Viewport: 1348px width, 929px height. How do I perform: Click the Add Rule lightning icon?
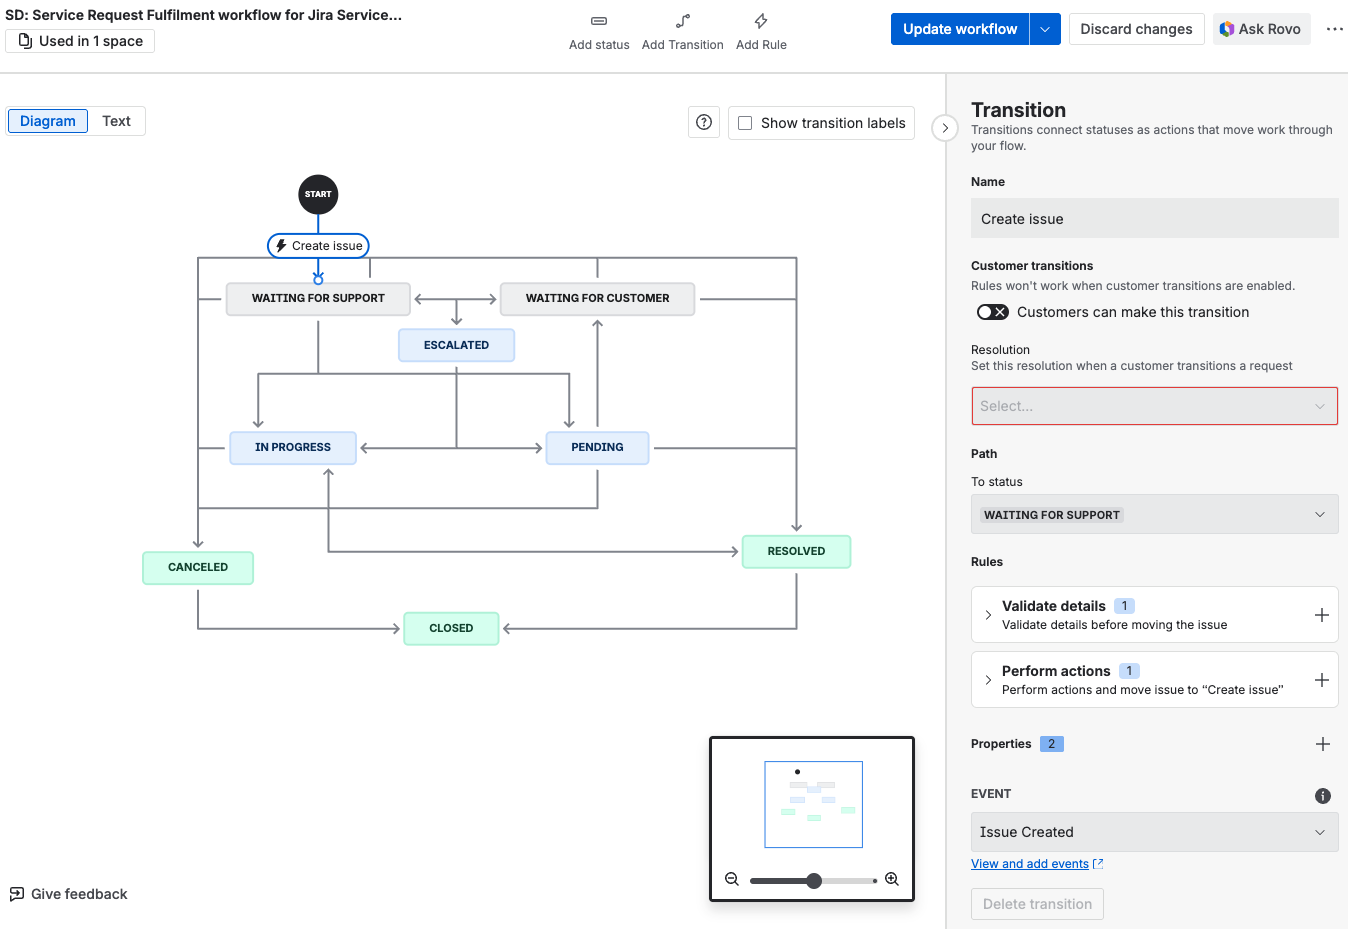(x=761, y=21)
